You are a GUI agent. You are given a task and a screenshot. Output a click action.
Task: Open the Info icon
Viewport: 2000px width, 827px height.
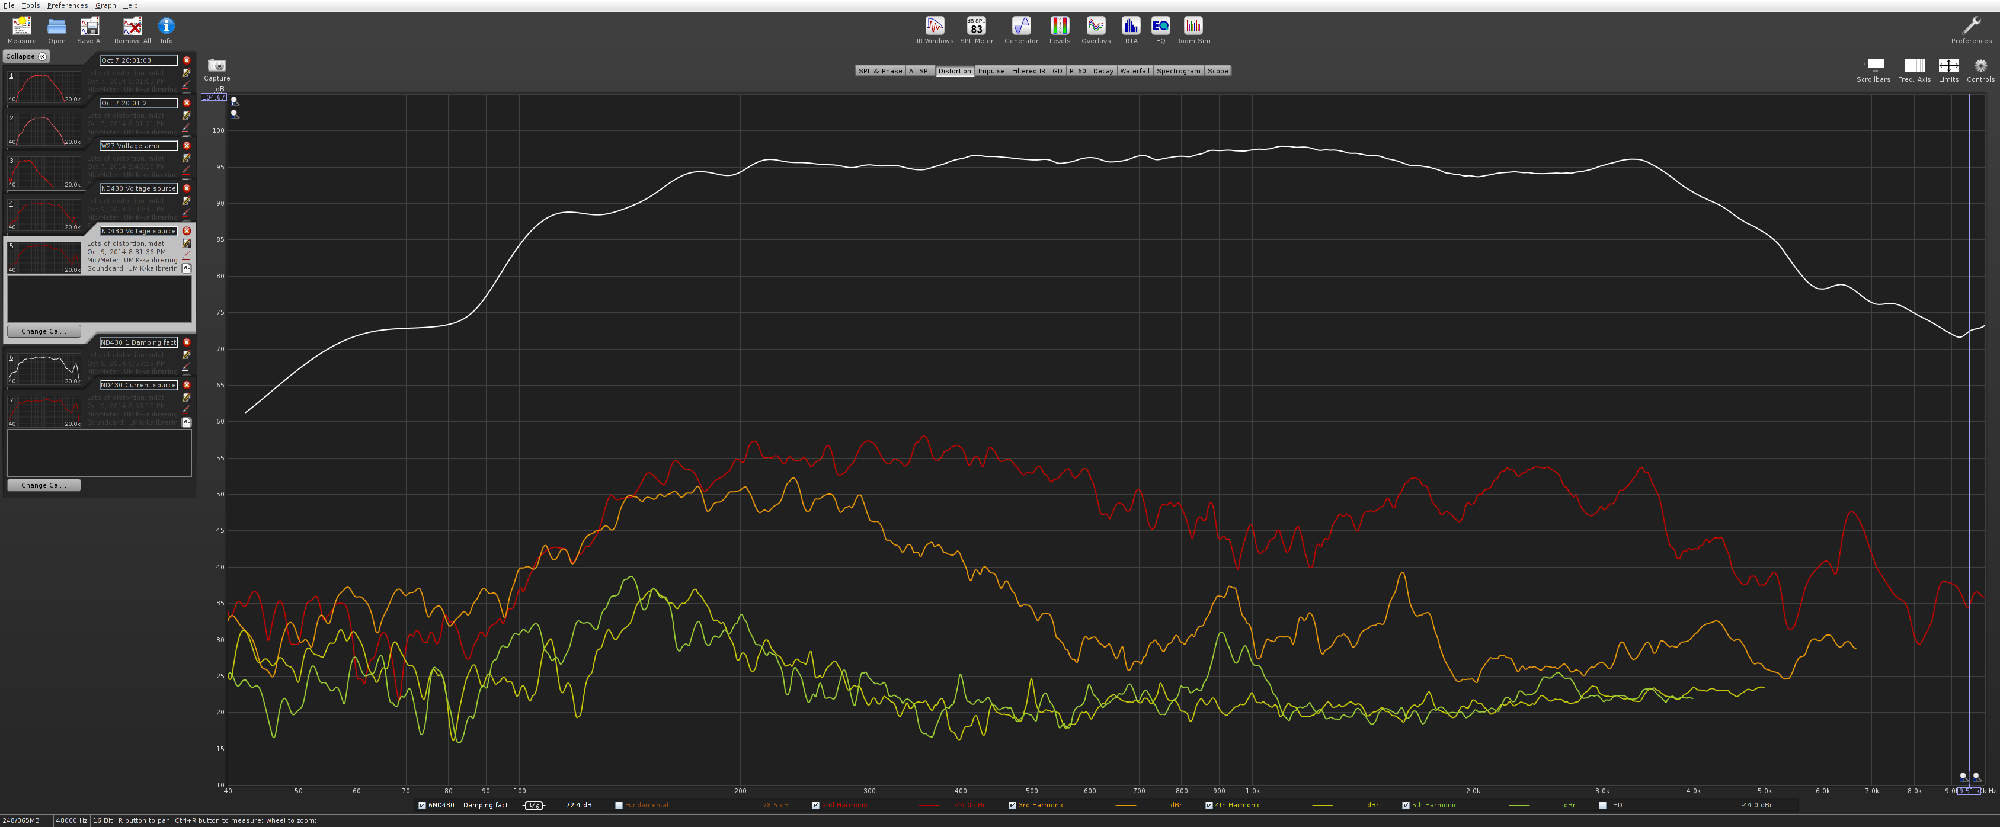click(166, 26)
